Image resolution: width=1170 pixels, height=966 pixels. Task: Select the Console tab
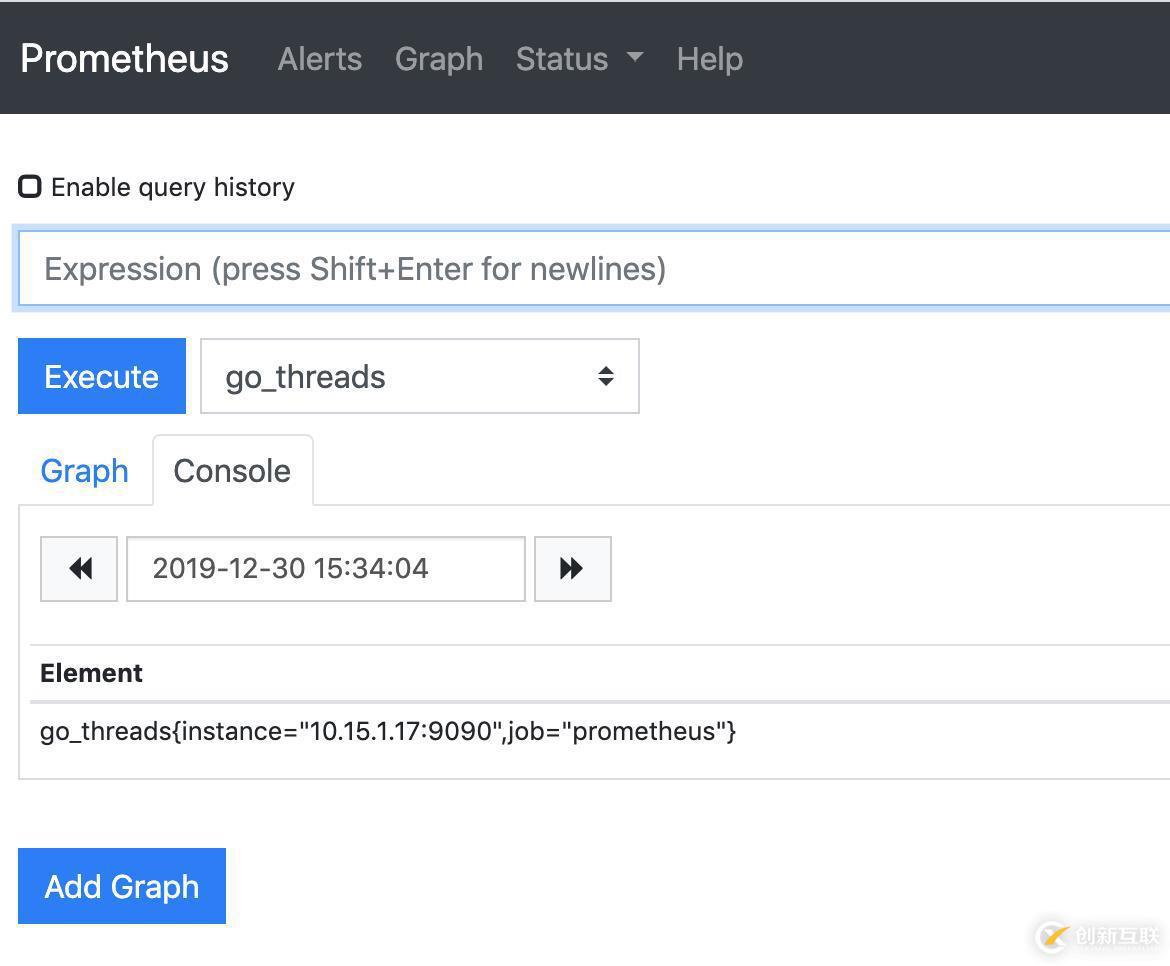click(232, 471)
